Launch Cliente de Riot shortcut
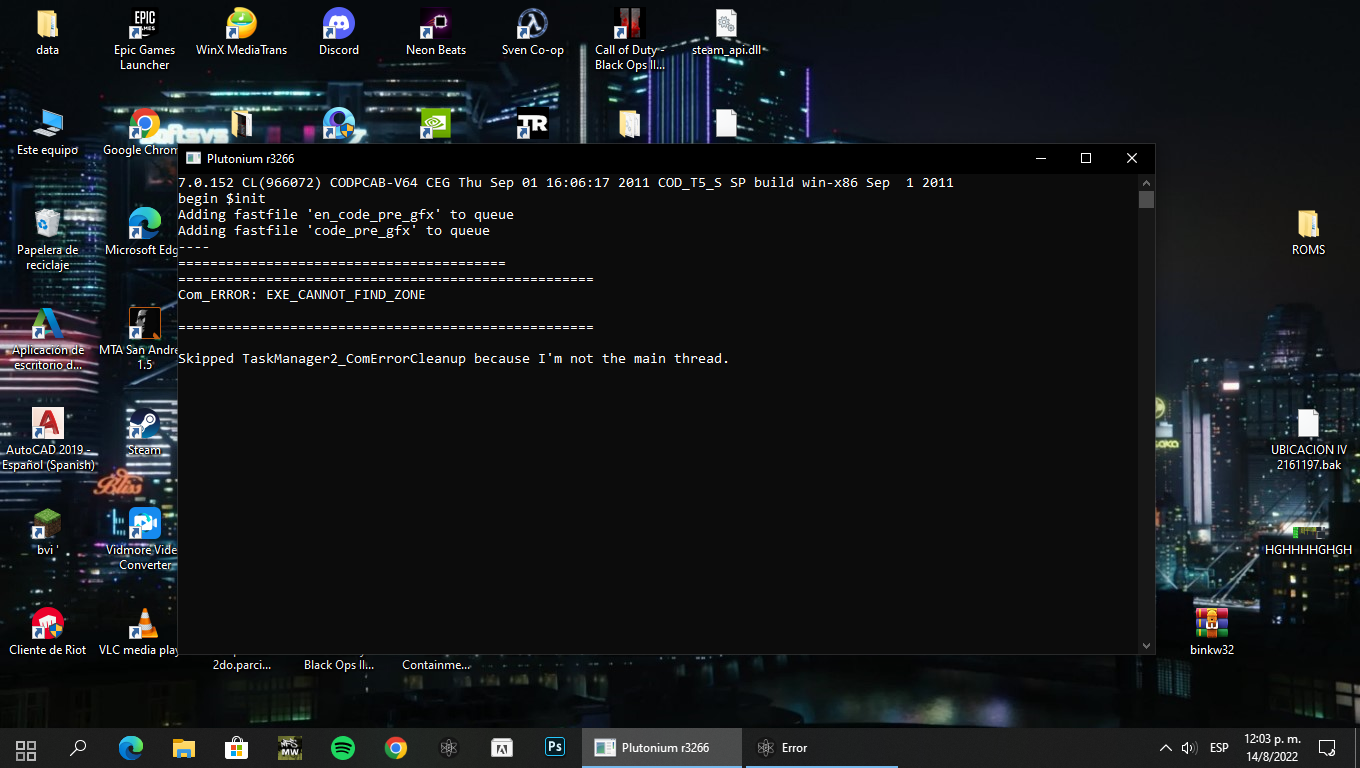1360x768 pixels. 47,632
